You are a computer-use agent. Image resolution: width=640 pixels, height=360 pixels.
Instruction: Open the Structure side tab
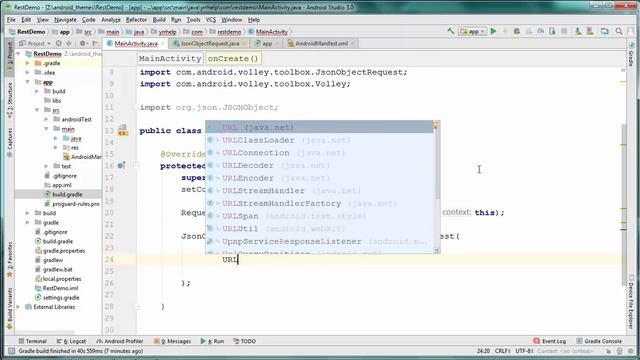point(9,100)
